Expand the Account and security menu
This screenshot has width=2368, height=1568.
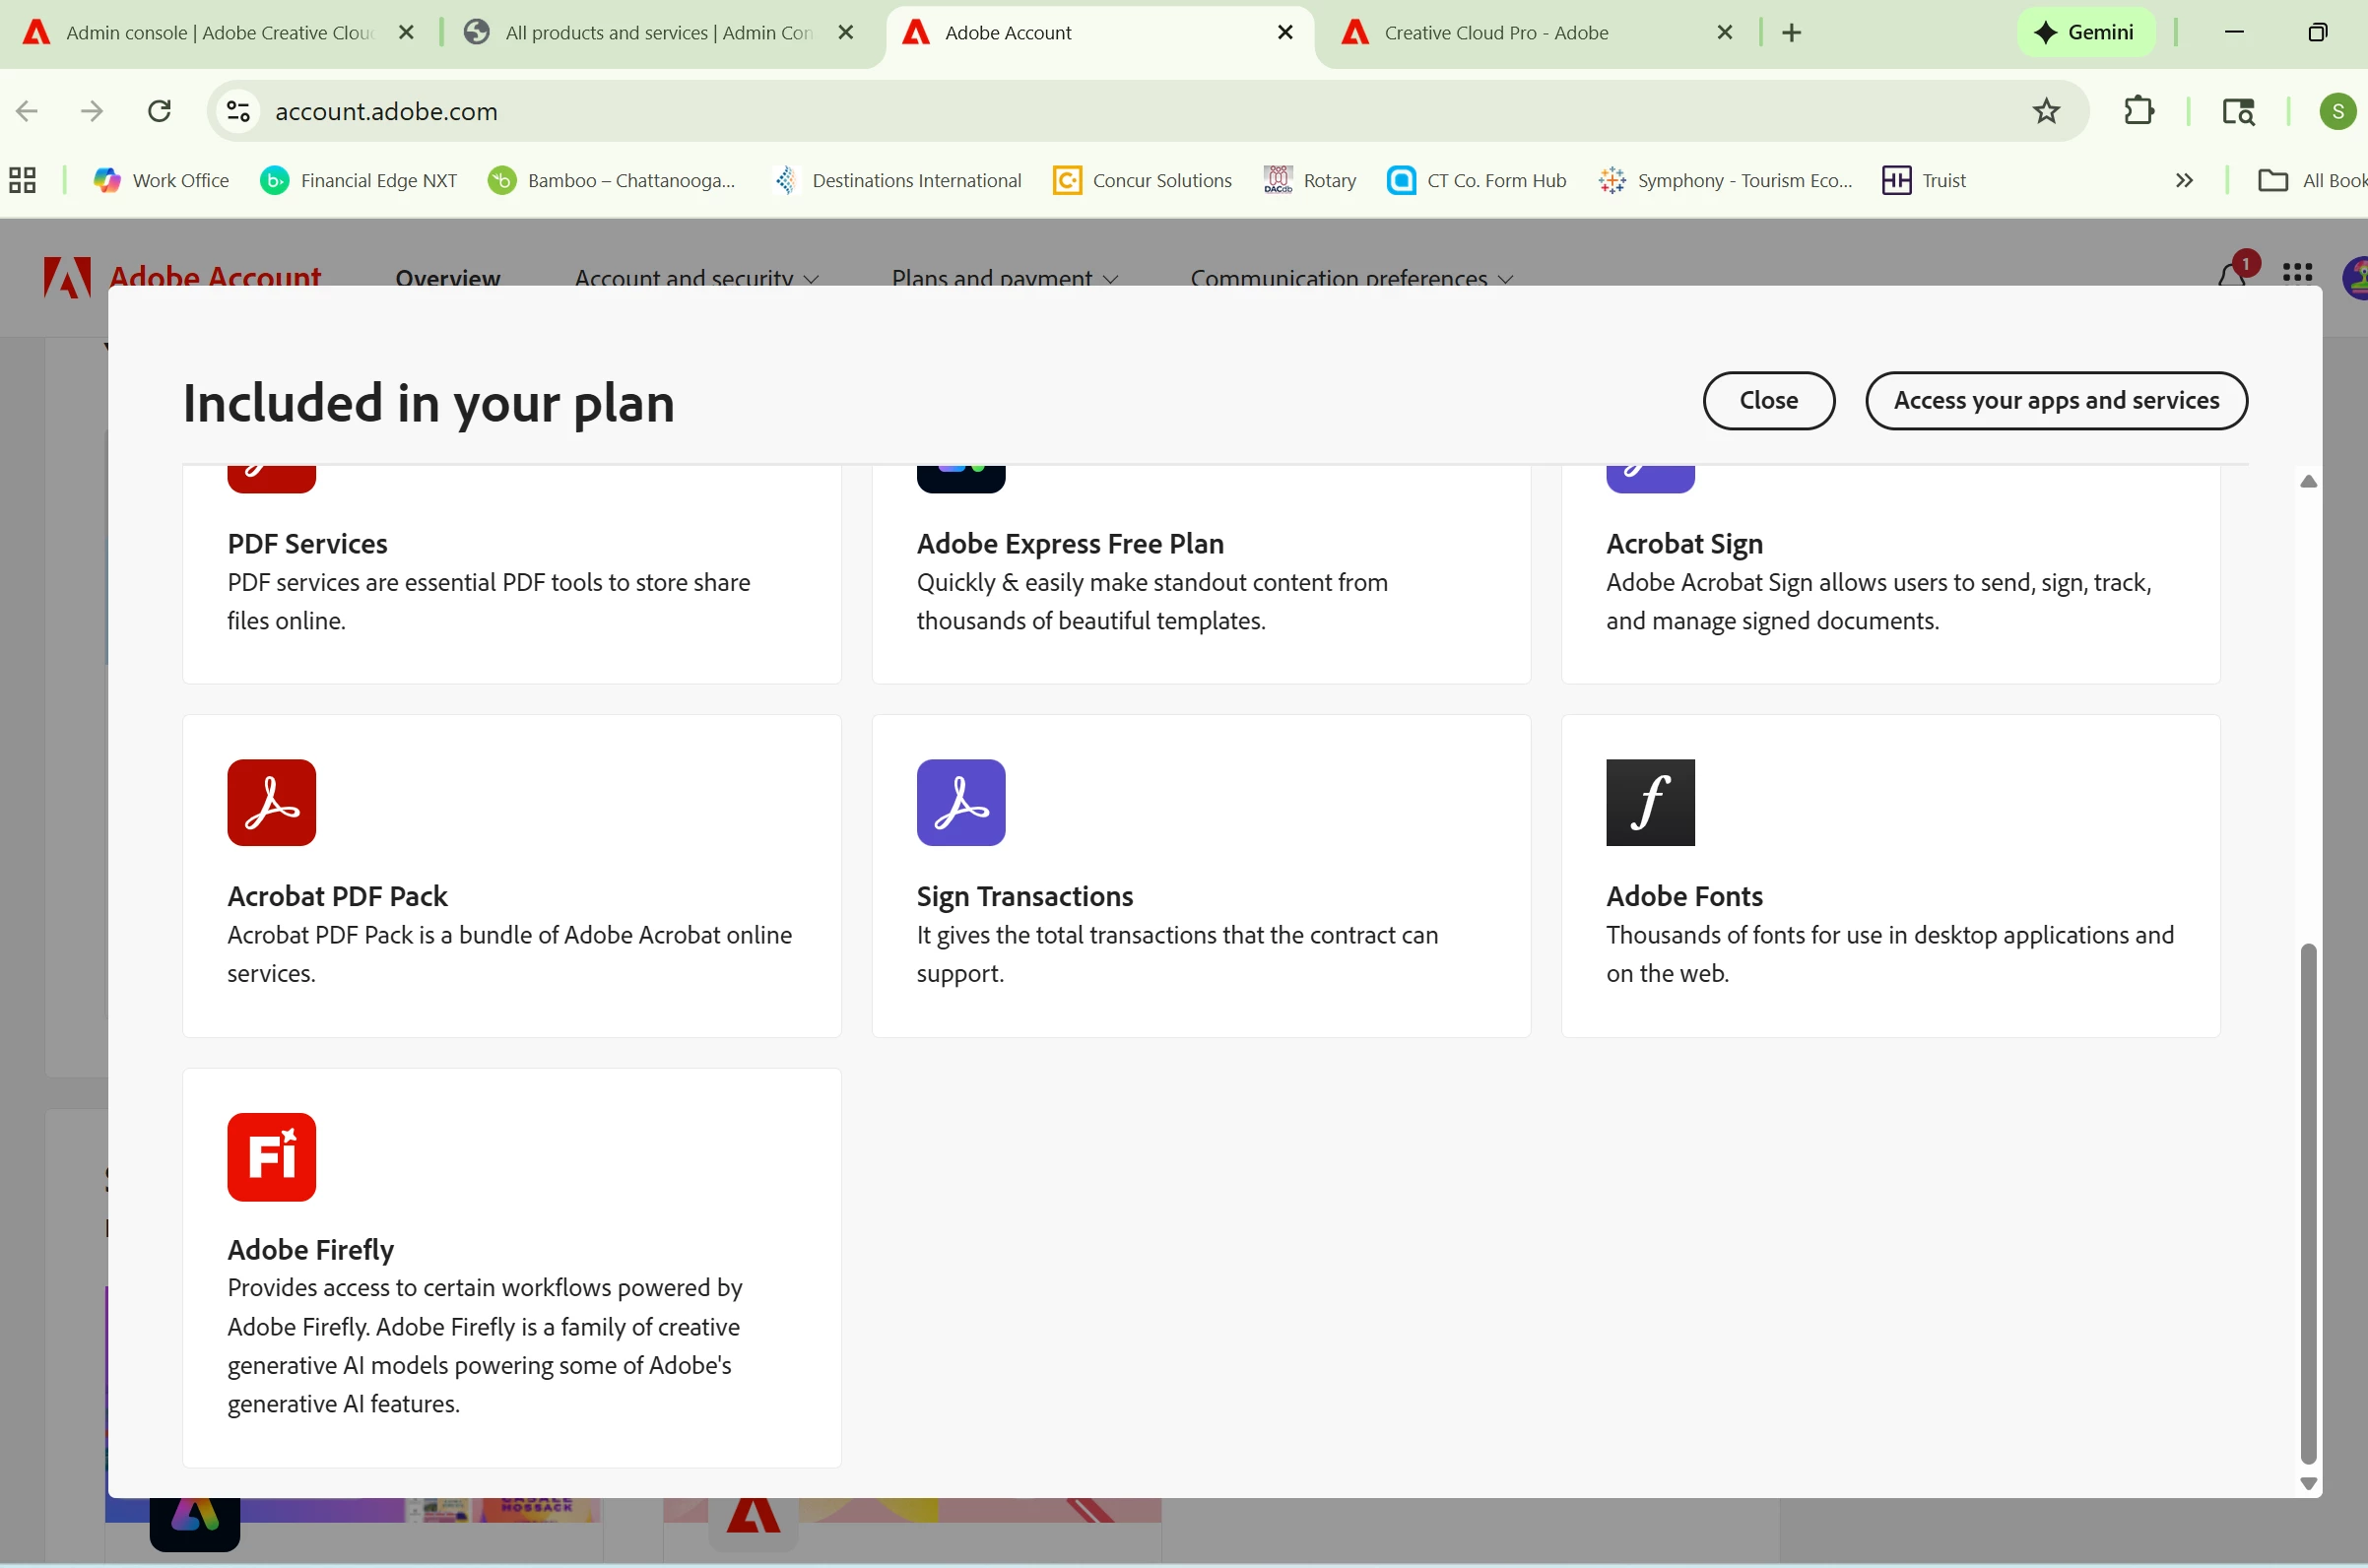click(x=696, y=278)
